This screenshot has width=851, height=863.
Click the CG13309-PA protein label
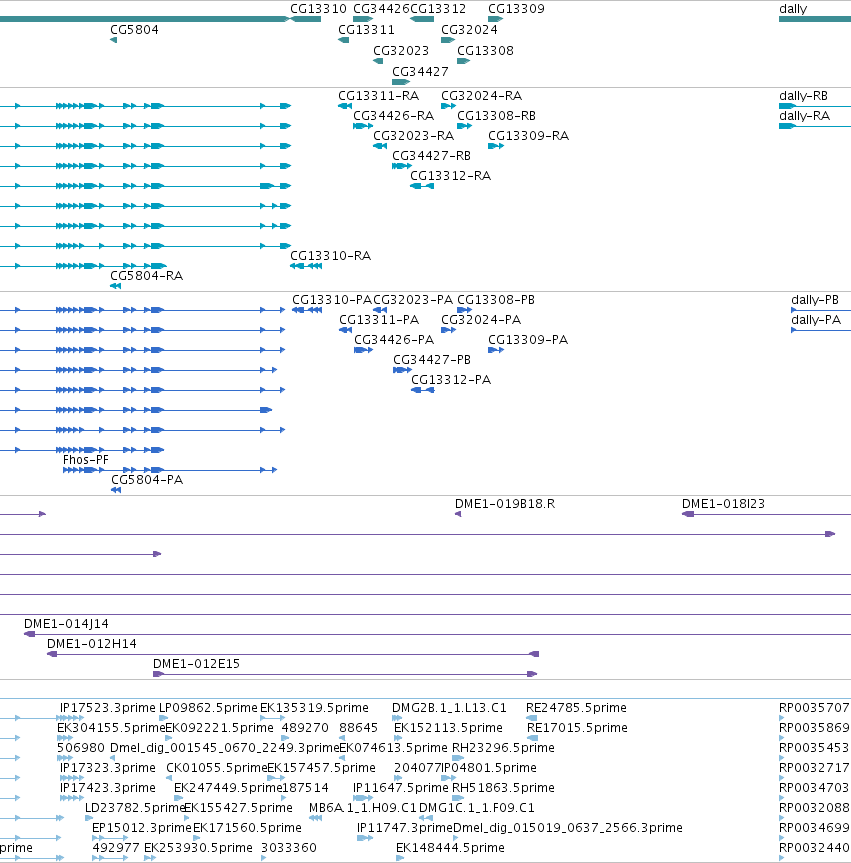tap(528, 340)
